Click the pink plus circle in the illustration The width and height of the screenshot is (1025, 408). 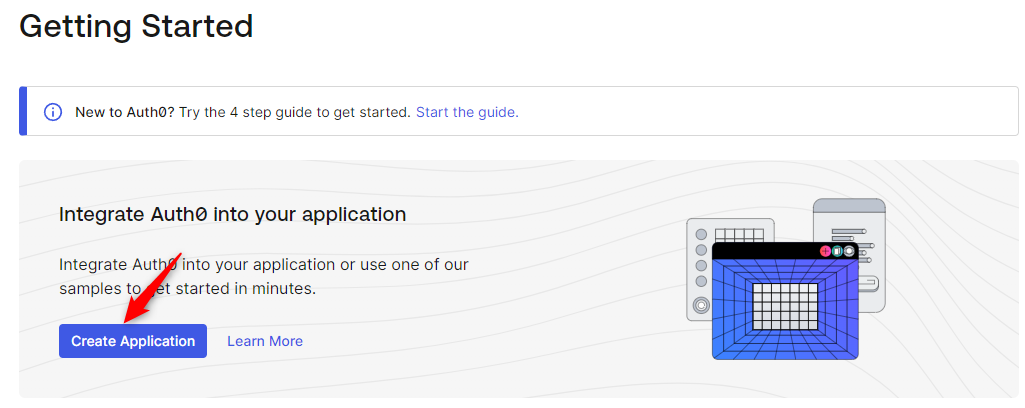(x=825, y=251)
